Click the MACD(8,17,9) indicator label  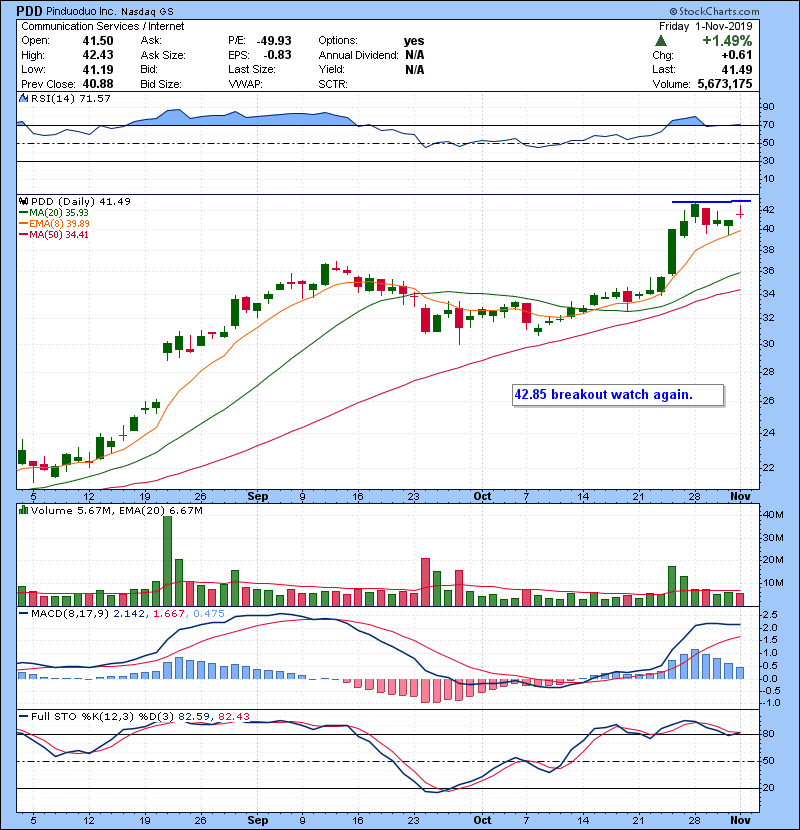pyautogui.click(x=70, y=614)
